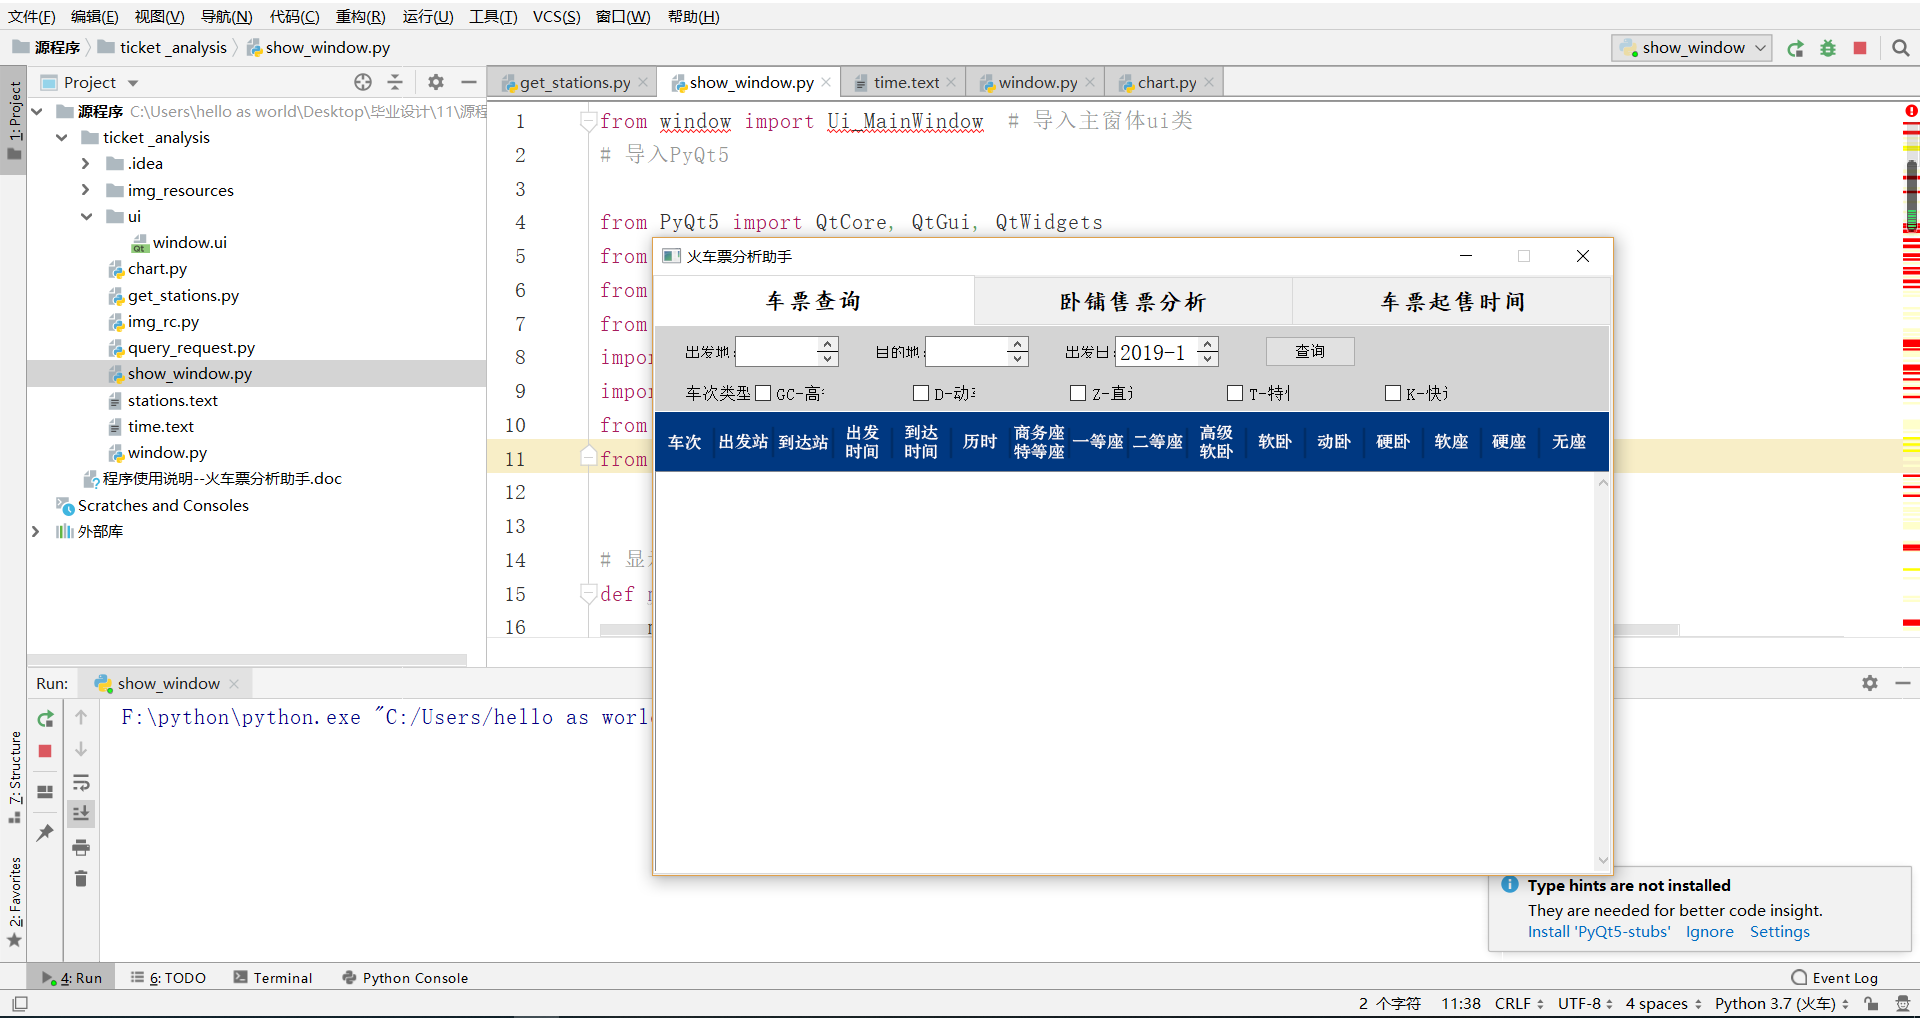1920x1018 pixels.
Task: Switch to 卧铺售票分析 tab in app window
Action: (1133, 302)
